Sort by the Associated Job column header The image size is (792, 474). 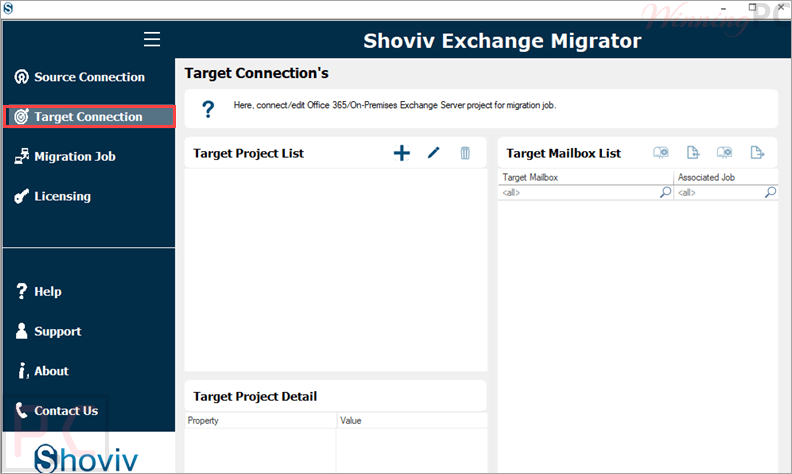click(726, 177)
